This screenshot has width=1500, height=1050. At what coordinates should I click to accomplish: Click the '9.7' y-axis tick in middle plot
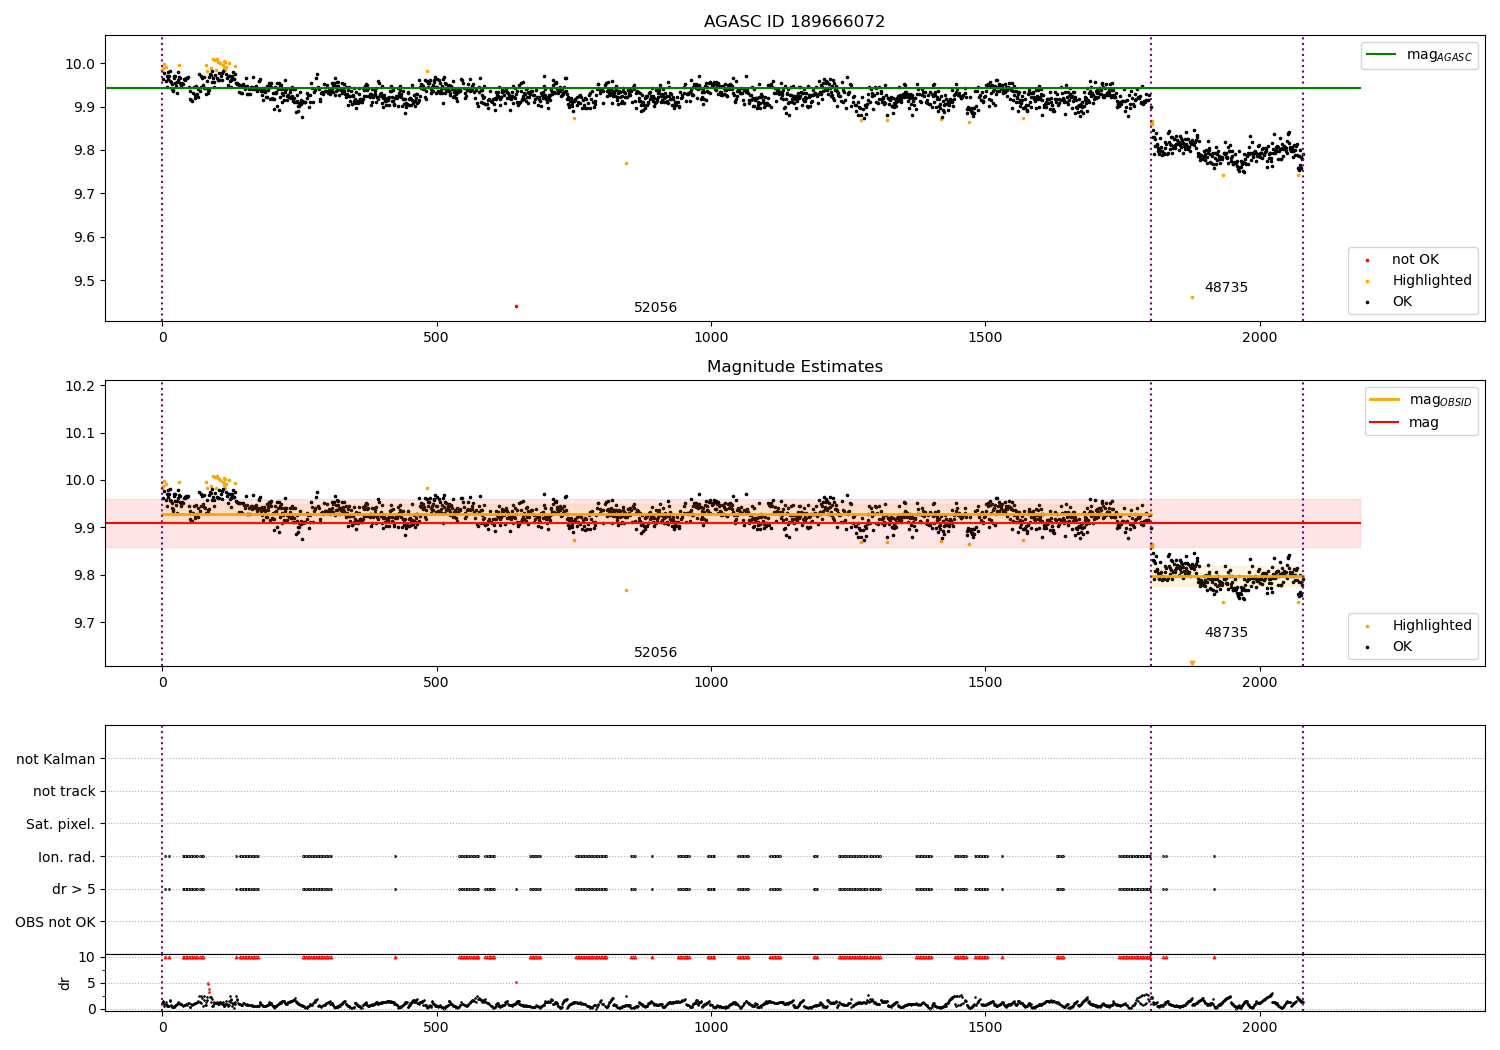pyautogui.click(x=84, y=623)
